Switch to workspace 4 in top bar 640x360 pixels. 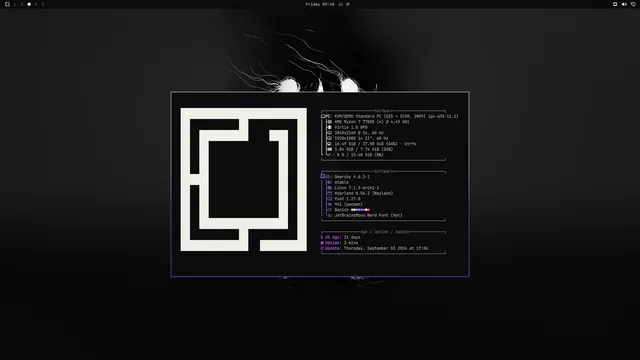click(36, 4)
